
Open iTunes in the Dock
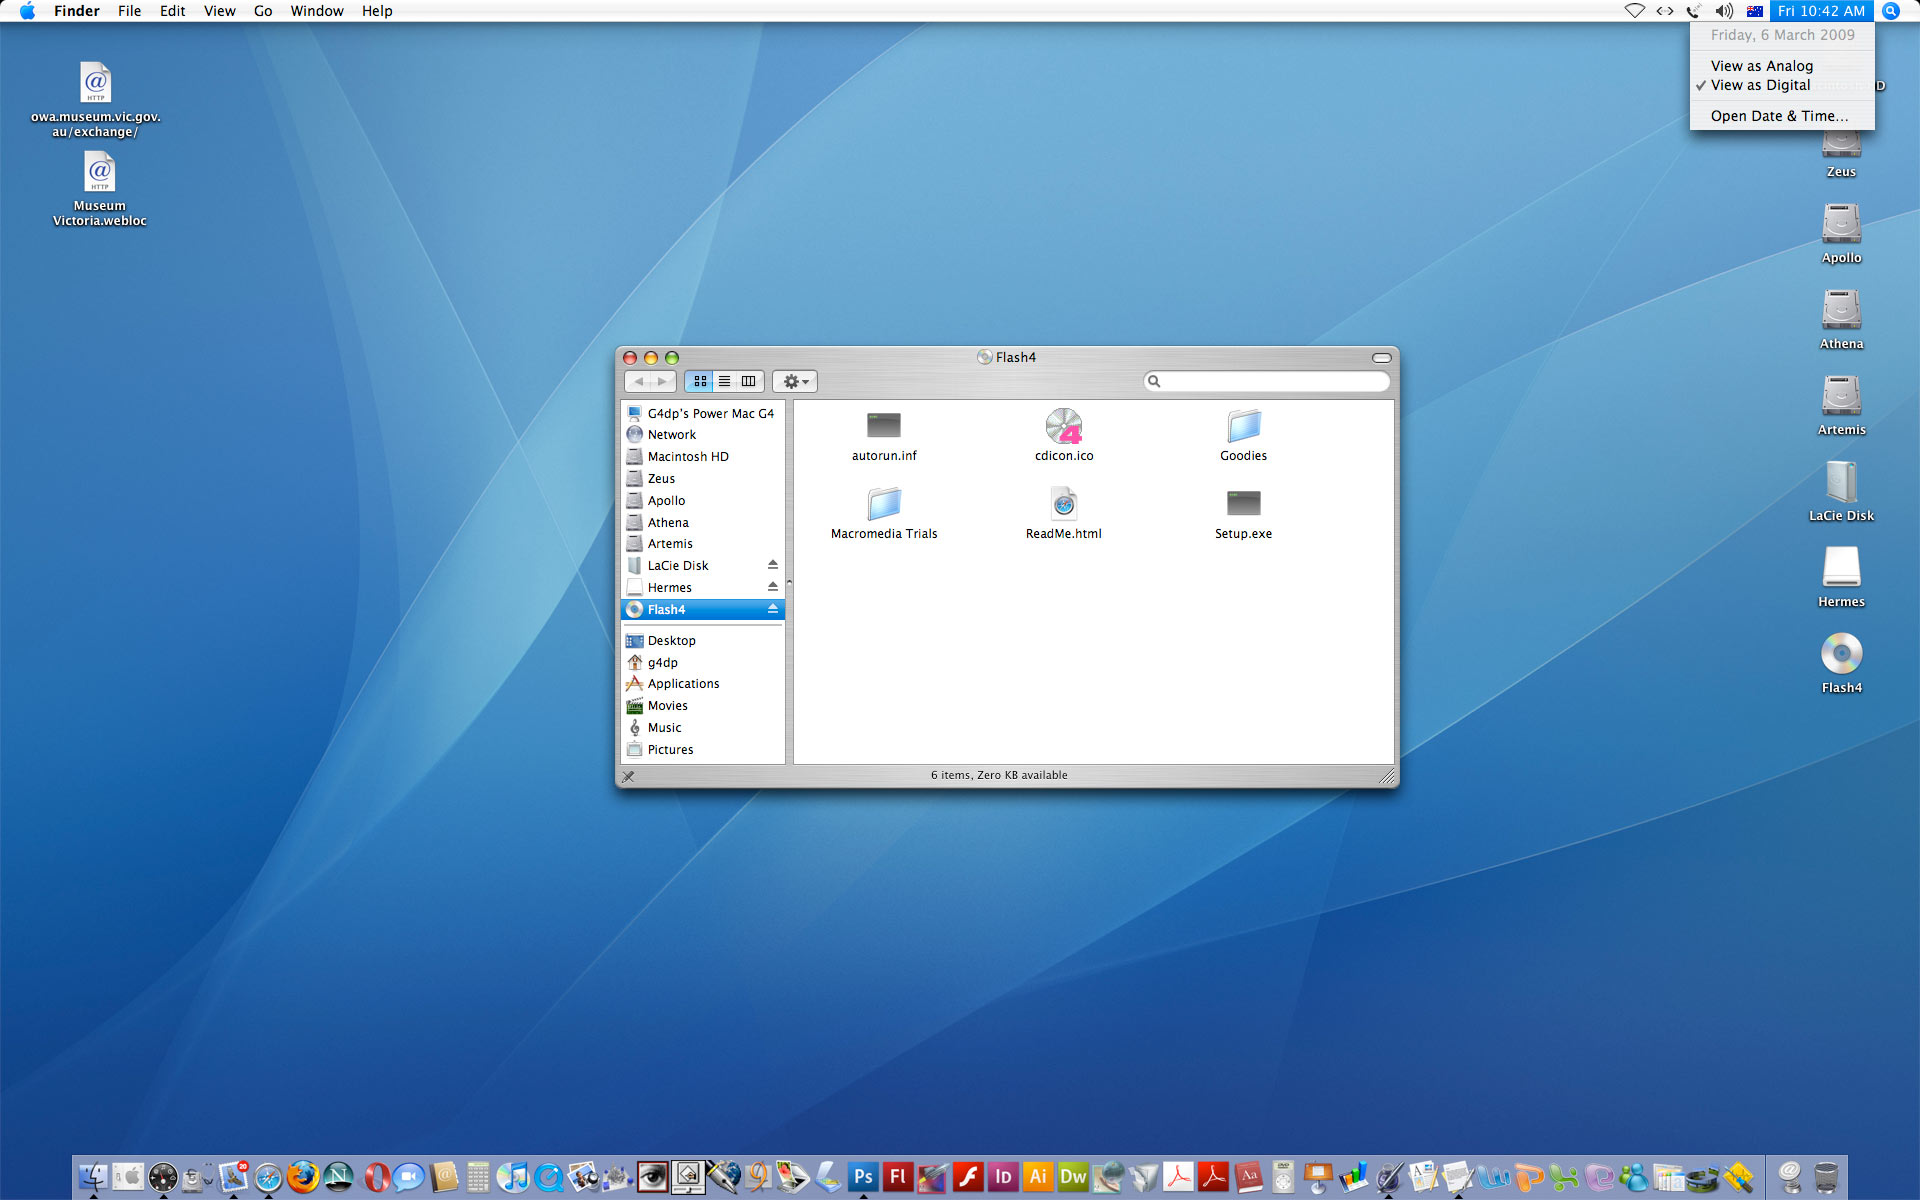[x=512, y=1177]
